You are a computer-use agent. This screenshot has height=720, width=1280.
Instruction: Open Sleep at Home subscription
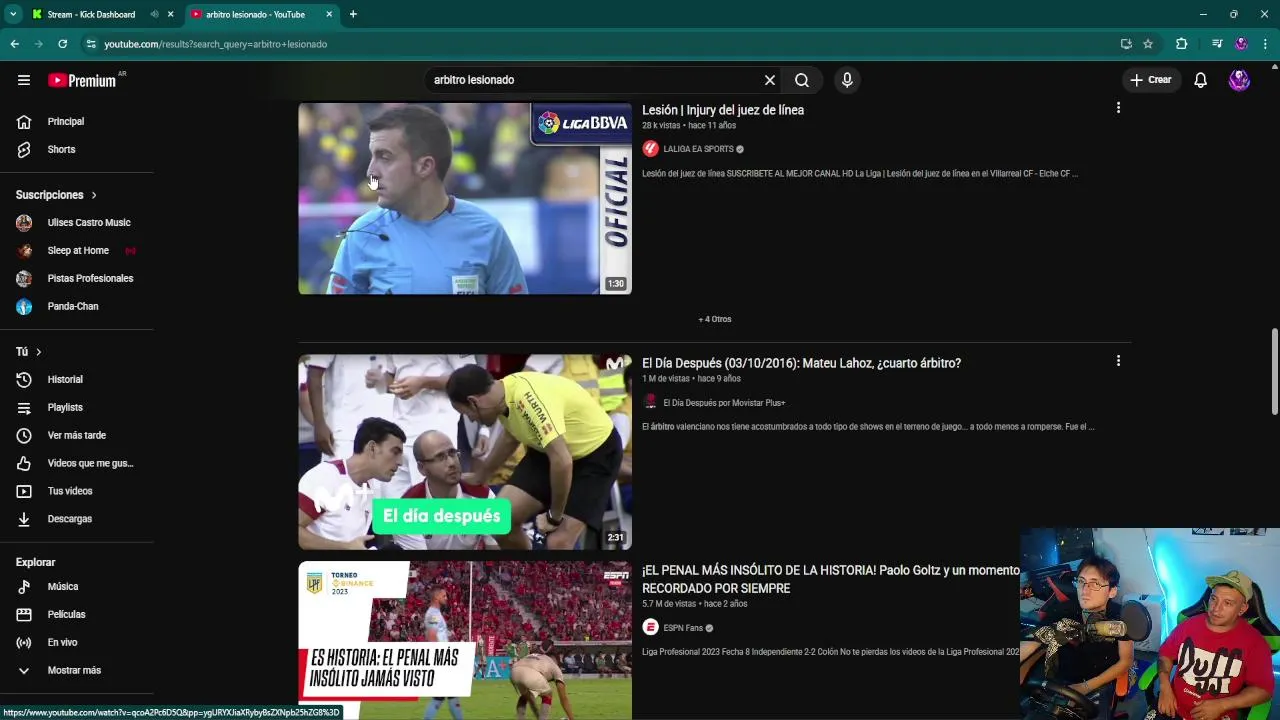(x=77, y=250)
